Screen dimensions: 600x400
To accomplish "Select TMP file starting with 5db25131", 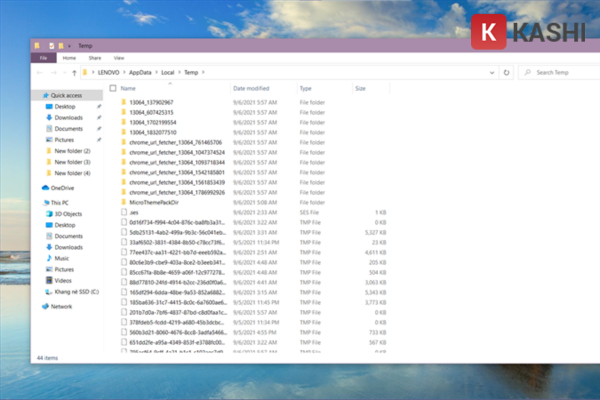I will (178, 232).
